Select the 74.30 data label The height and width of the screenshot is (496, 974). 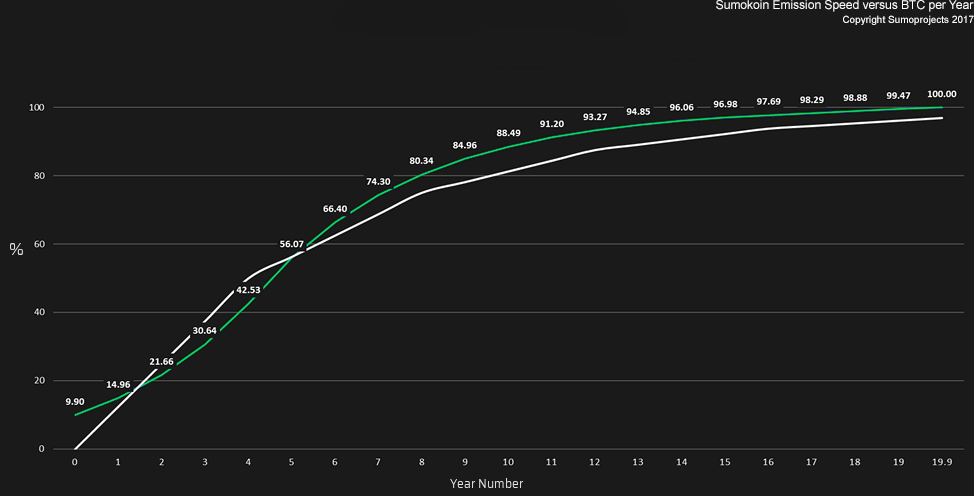pyautogui.click(x=378, y=182)
